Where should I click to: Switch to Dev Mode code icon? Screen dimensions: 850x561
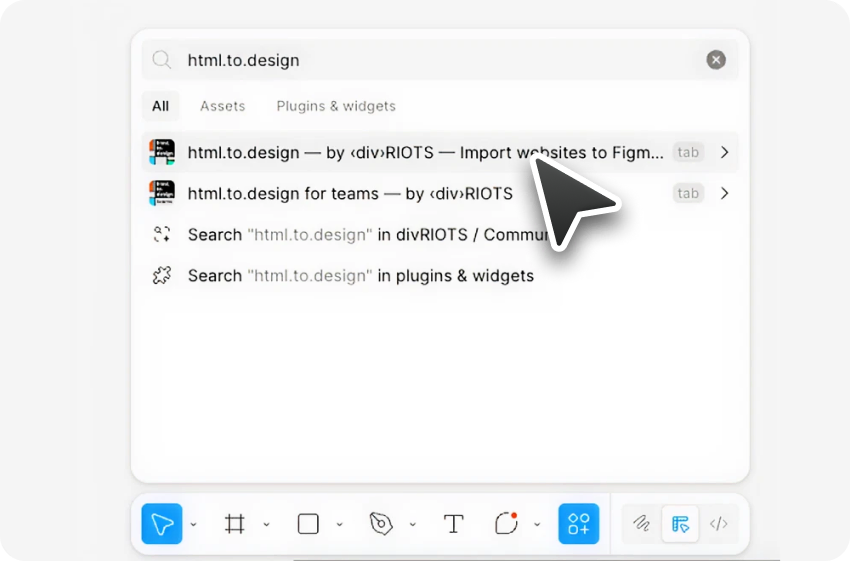tap(718, 524)
